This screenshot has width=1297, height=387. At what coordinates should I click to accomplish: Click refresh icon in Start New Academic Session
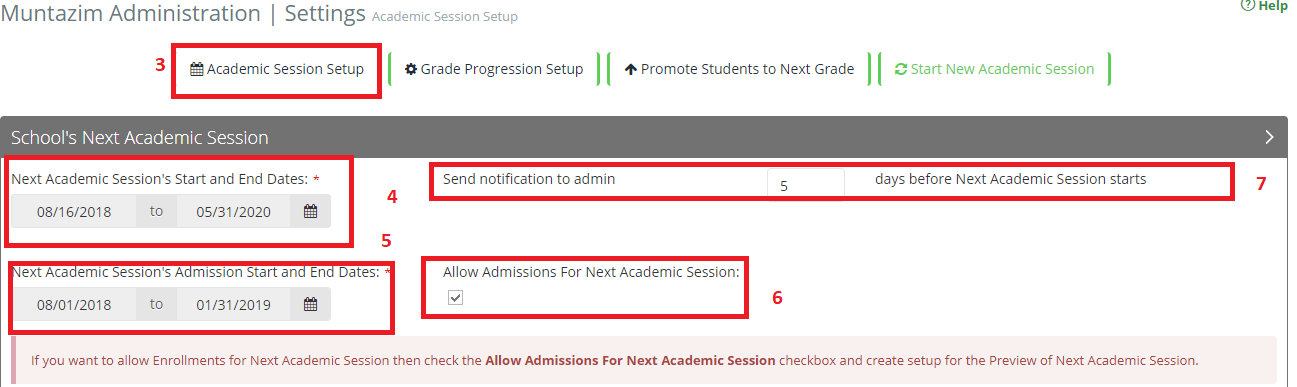click(900, 70)
